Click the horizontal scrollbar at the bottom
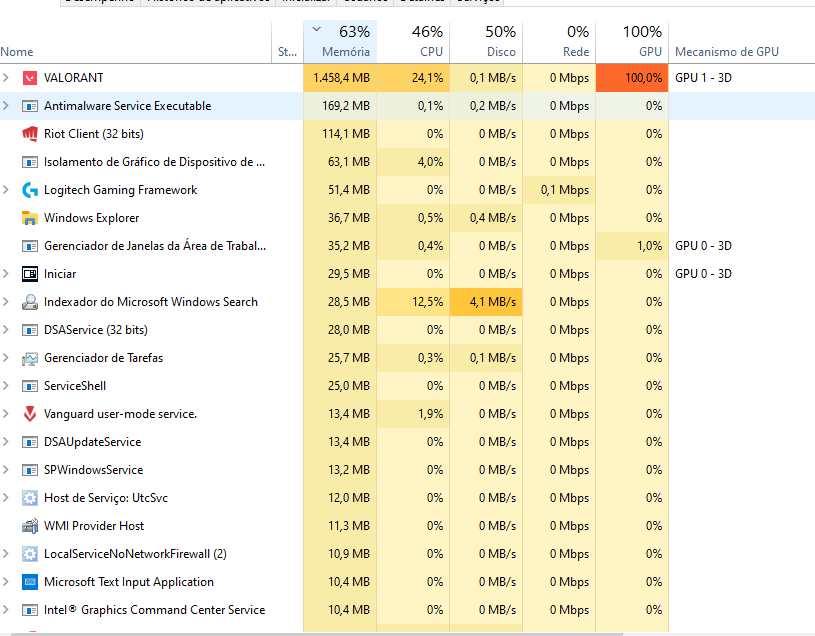 coord(317,634)
